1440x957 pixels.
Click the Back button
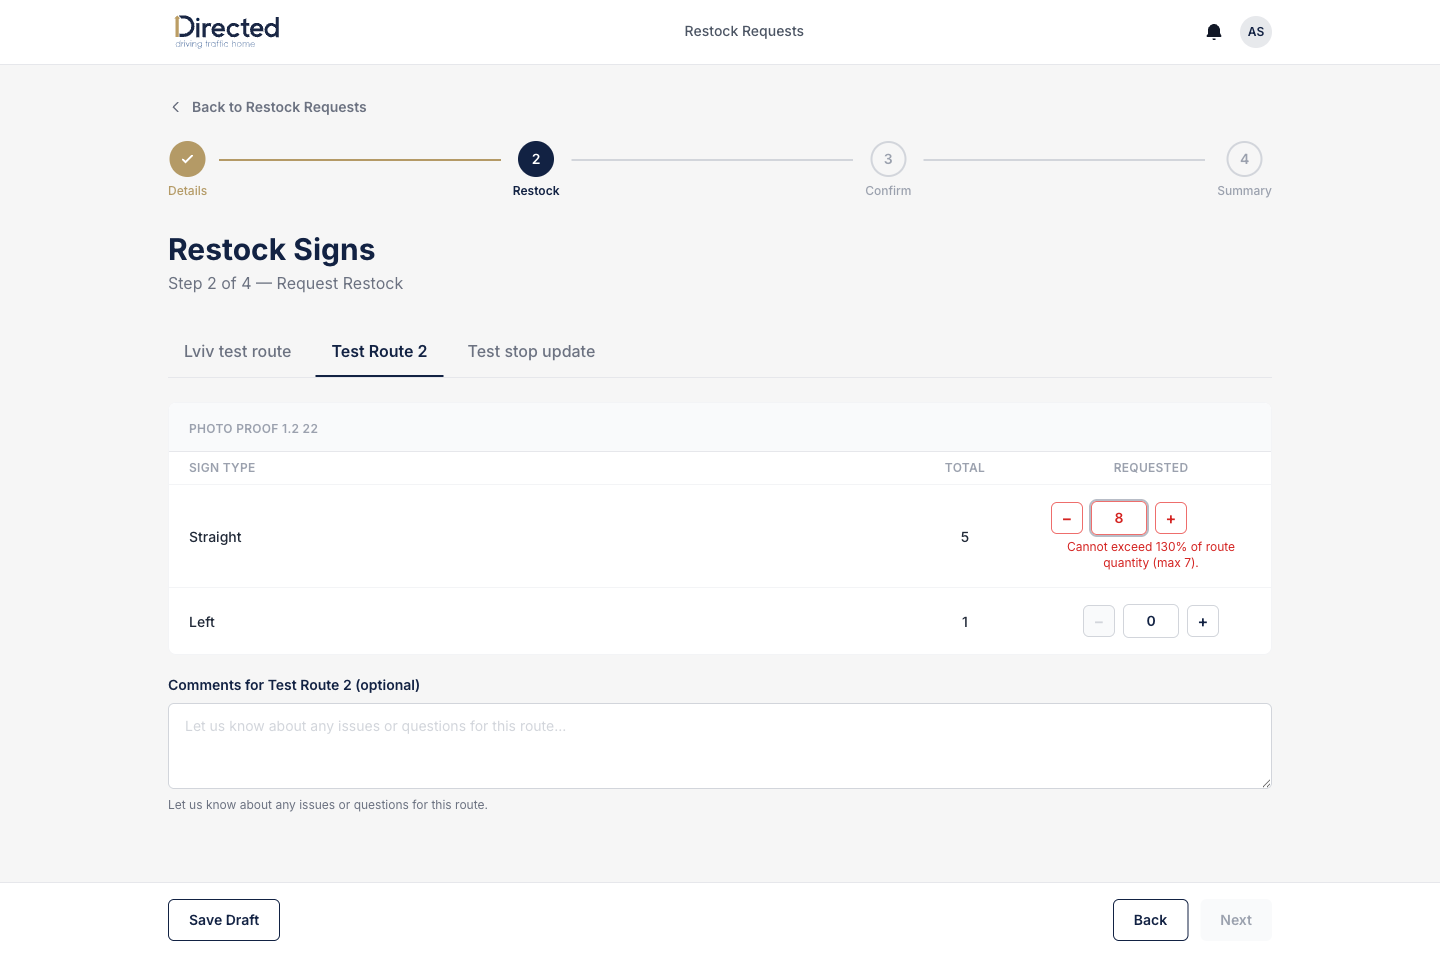coord(1150,920)
